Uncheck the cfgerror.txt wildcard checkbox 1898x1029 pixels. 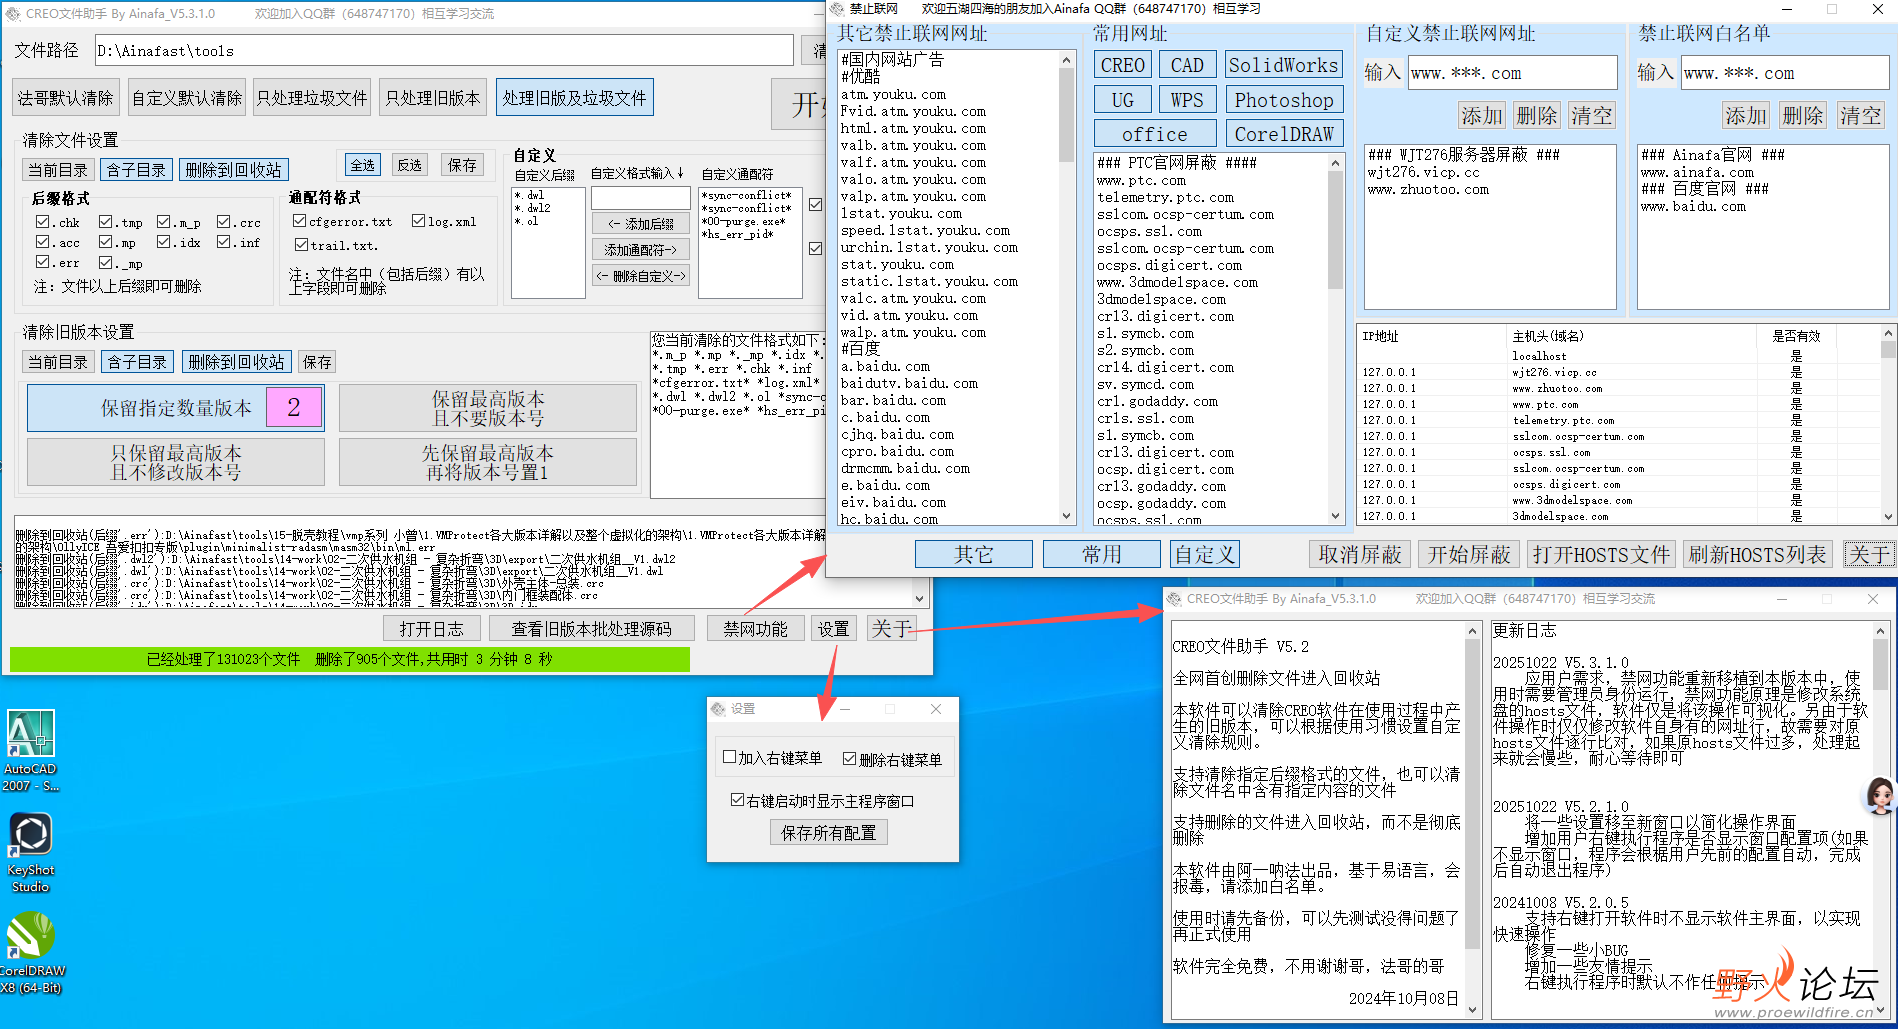click(299, 221)
